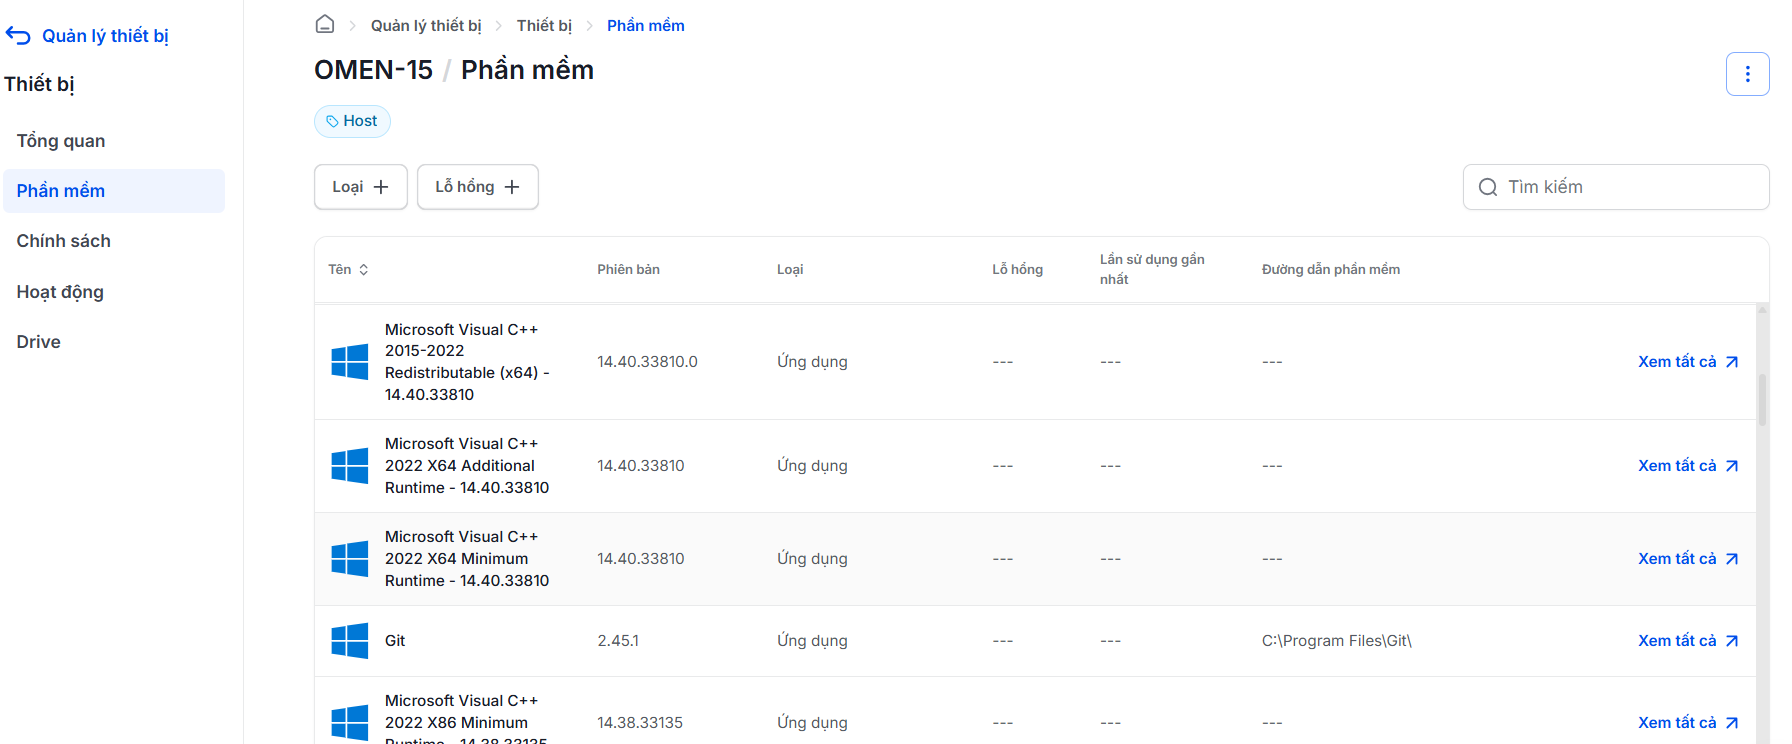Viewport: 1792px width, 744px height.
Task: Click OMEN-15 in page title
Action: coord(373,70)
